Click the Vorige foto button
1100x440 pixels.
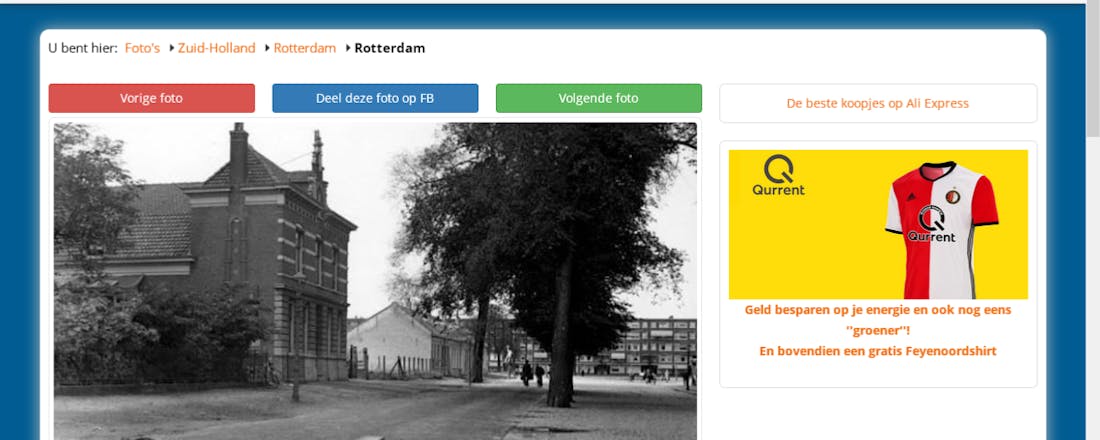click(x=152, y=98)
